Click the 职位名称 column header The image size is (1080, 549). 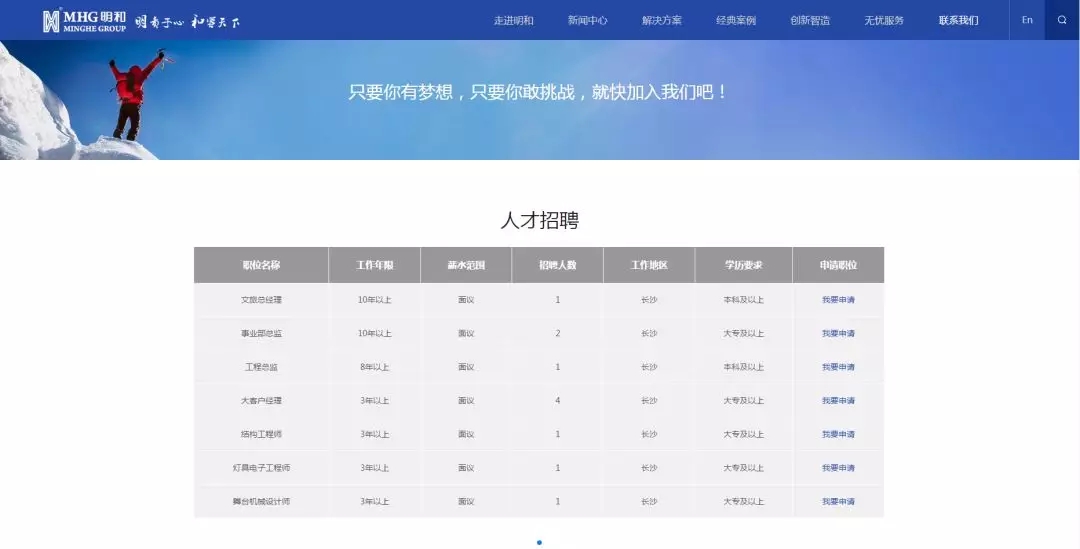point(261,265)
